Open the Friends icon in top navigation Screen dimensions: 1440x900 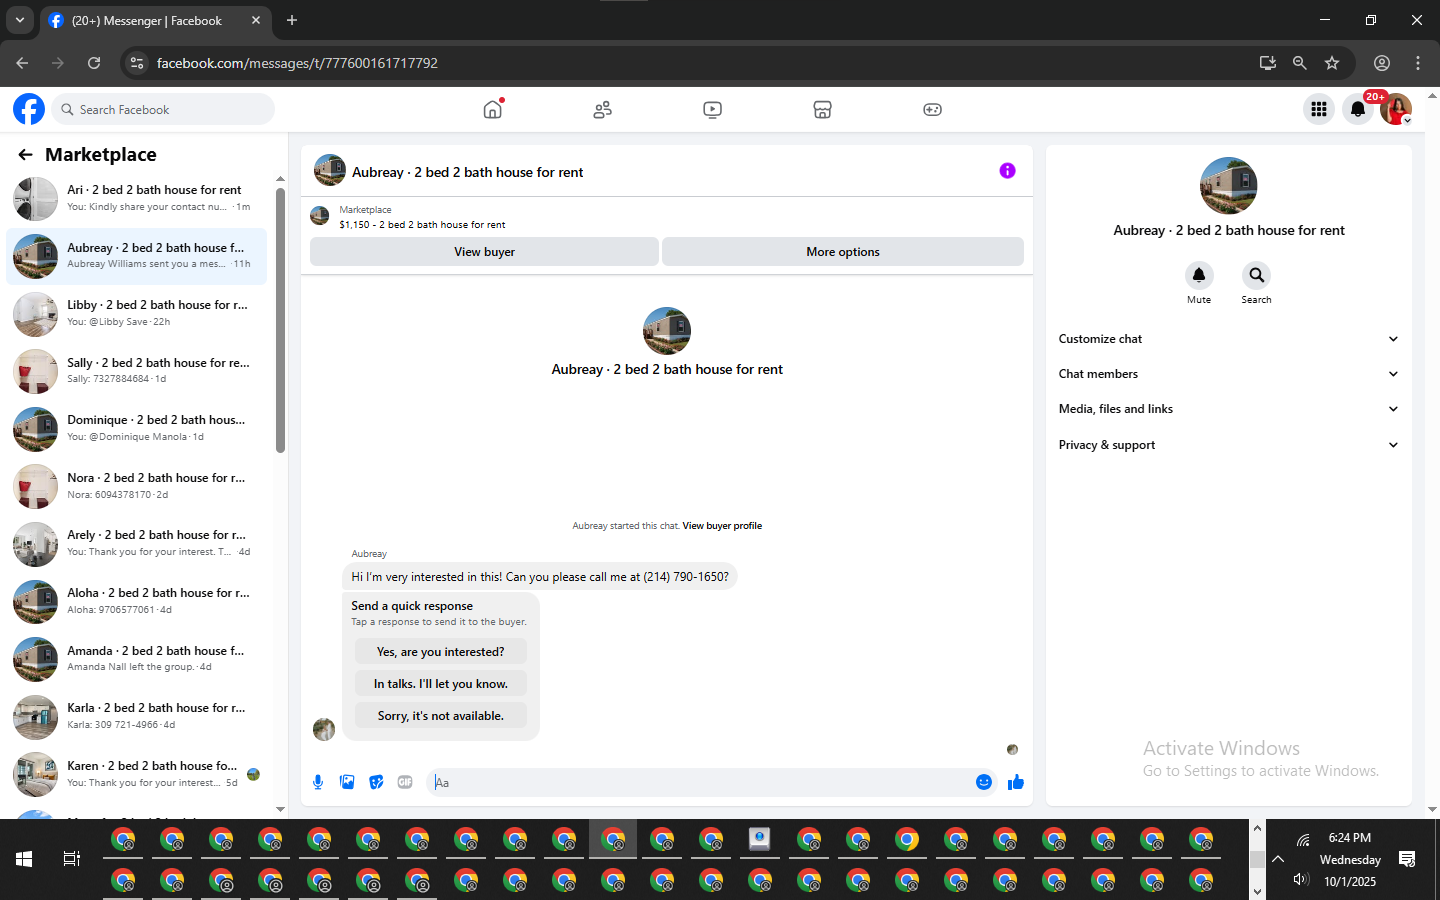point(602,110)
